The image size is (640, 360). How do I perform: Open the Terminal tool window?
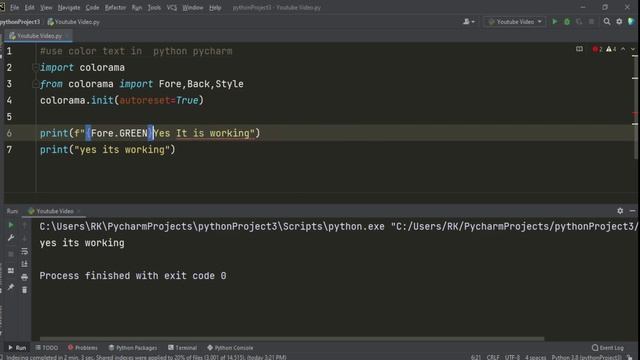182,348
